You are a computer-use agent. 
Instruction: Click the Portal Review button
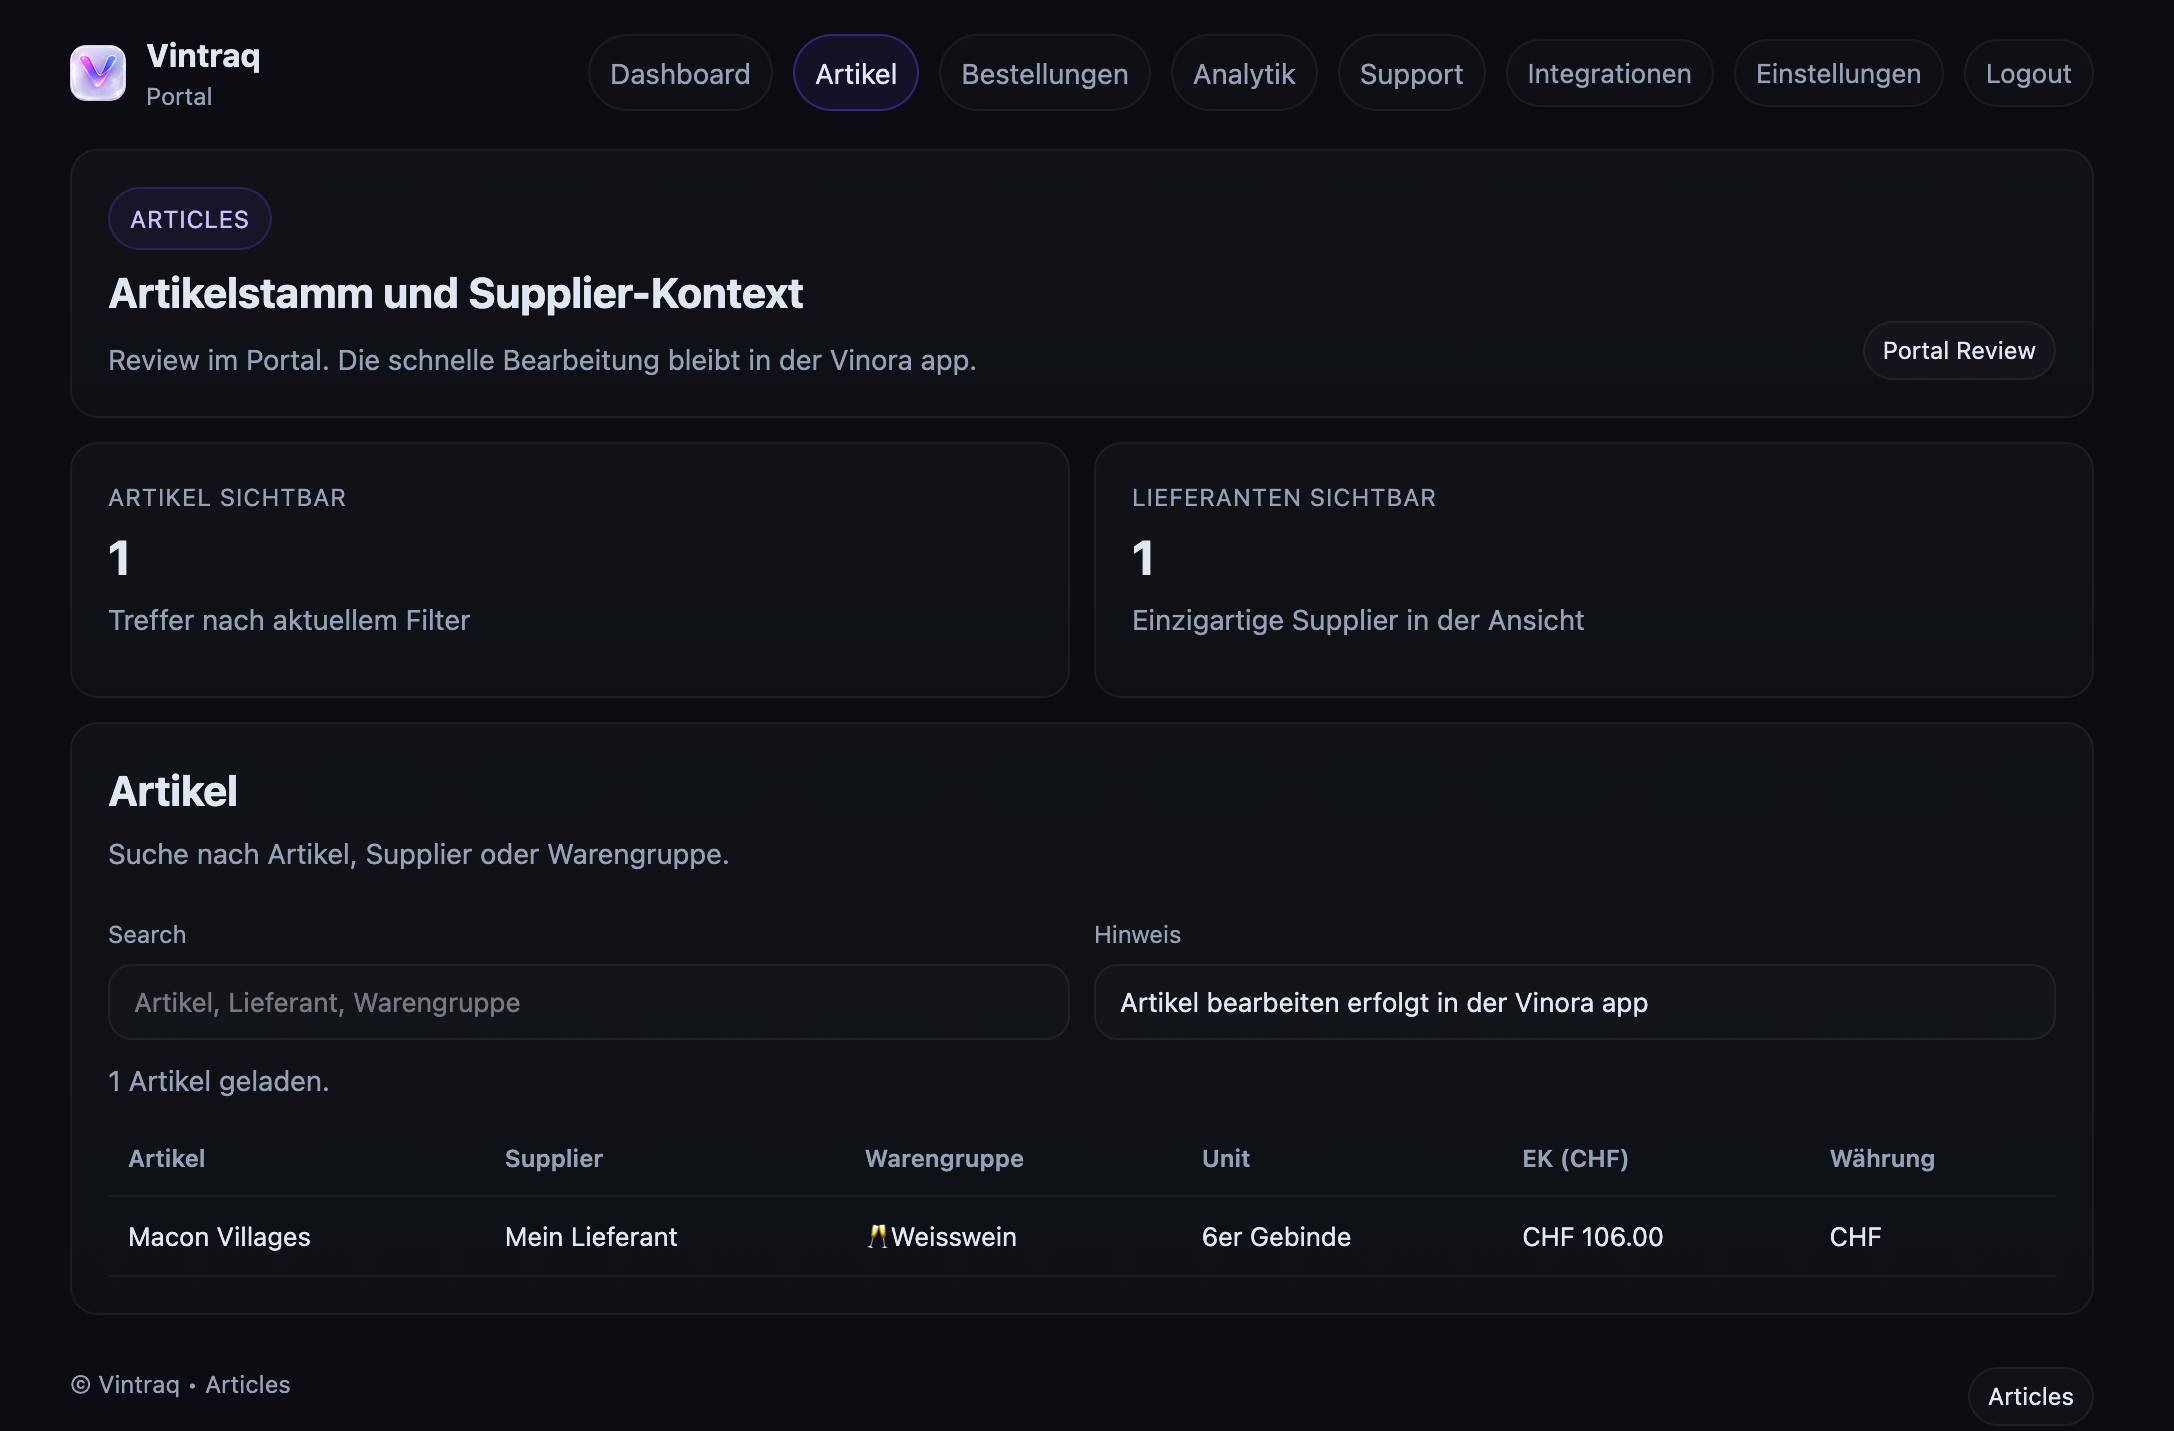(x=1958, y=351)
